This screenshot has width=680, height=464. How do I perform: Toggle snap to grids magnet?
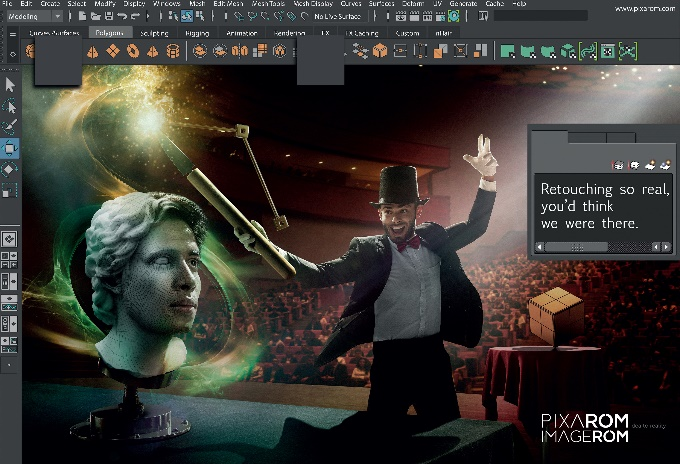tap(239, 16)
